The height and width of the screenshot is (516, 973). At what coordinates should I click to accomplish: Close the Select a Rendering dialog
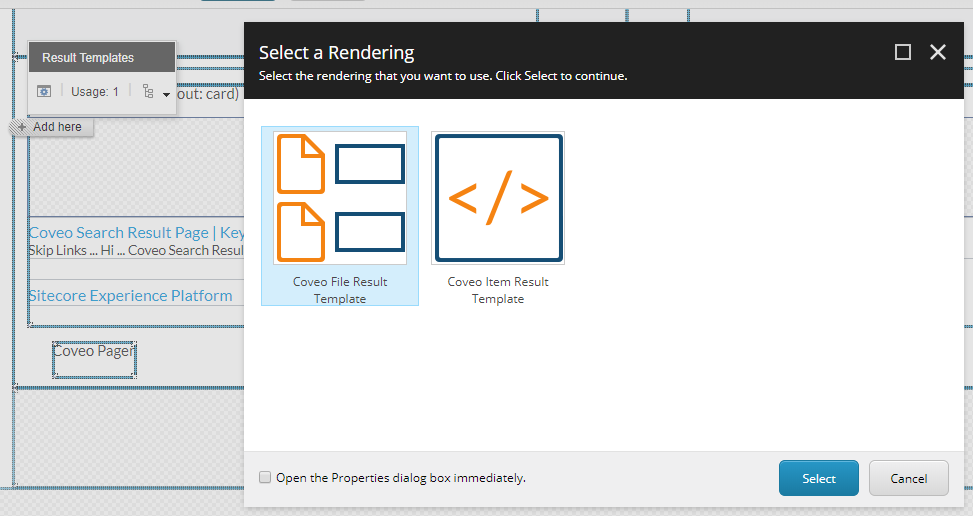(x=938, y=52)
